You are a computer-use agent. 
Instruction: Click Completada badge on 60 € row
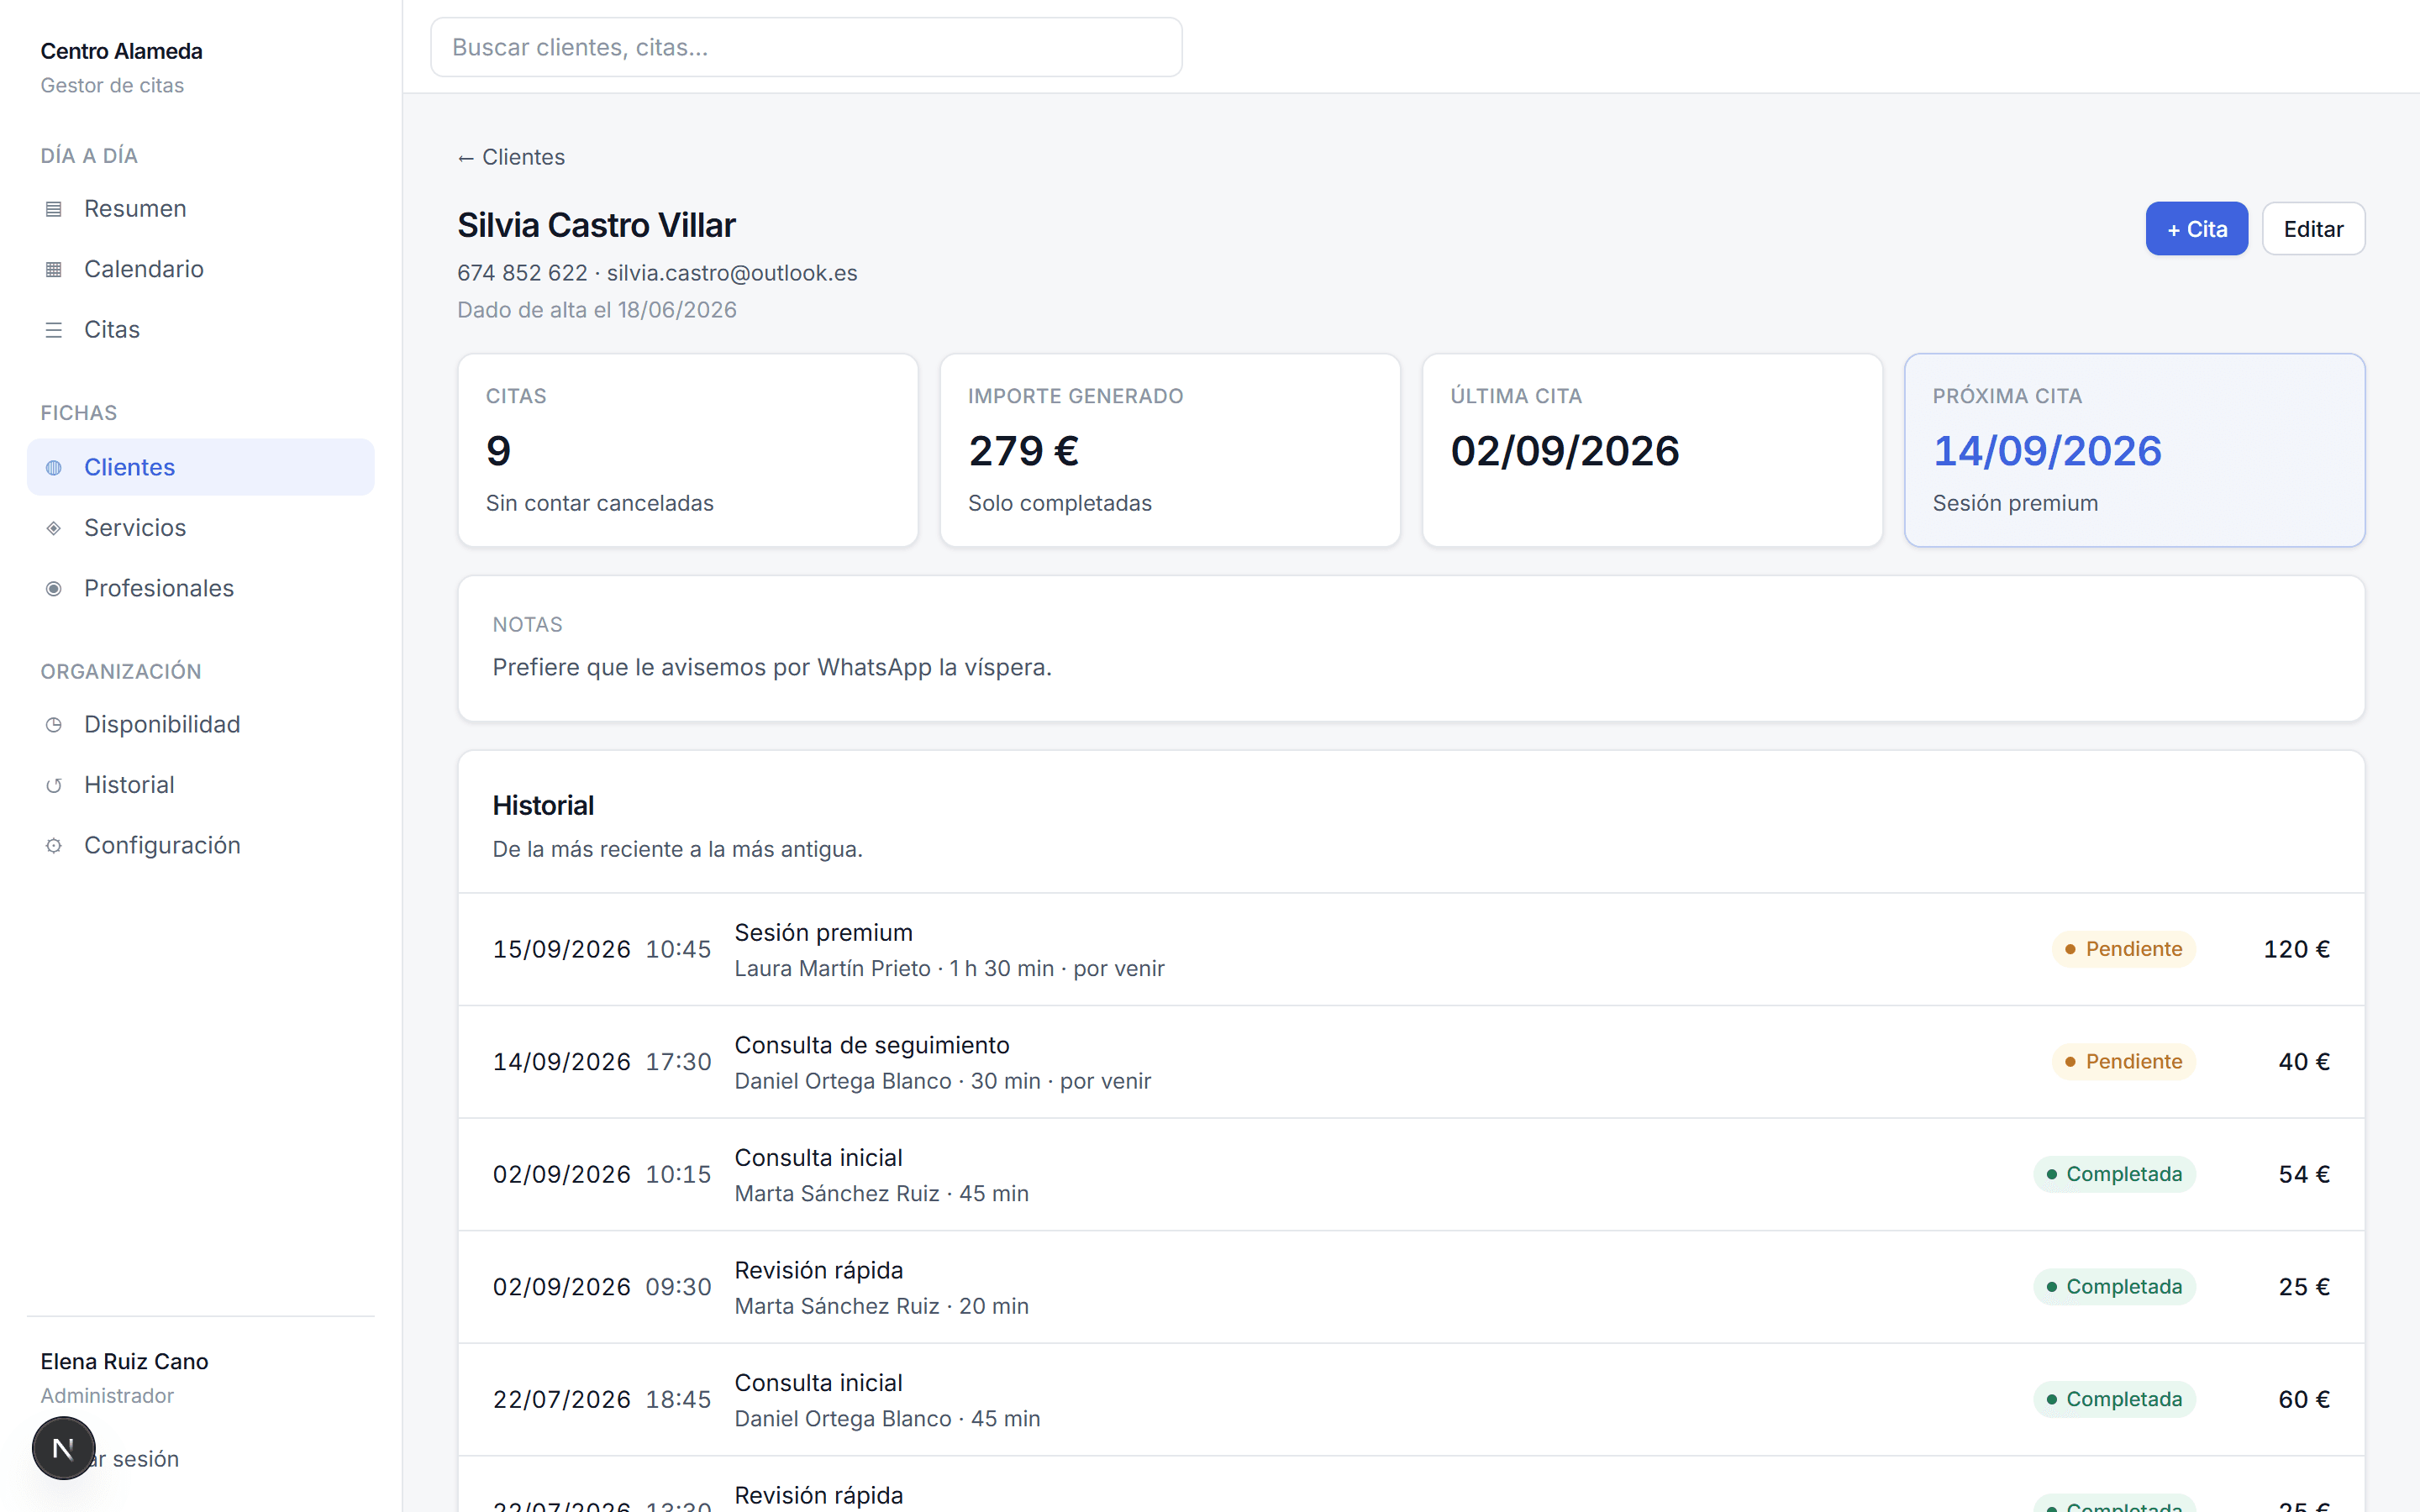coord(2114,1399)
